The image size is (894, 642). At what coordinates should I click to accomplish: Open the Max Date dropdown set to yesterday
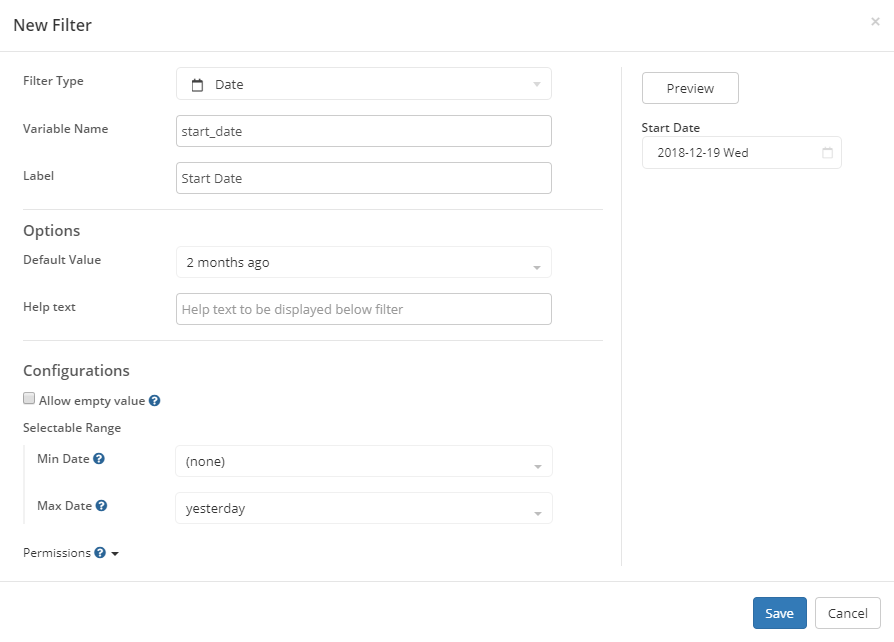tap(364, 508)
